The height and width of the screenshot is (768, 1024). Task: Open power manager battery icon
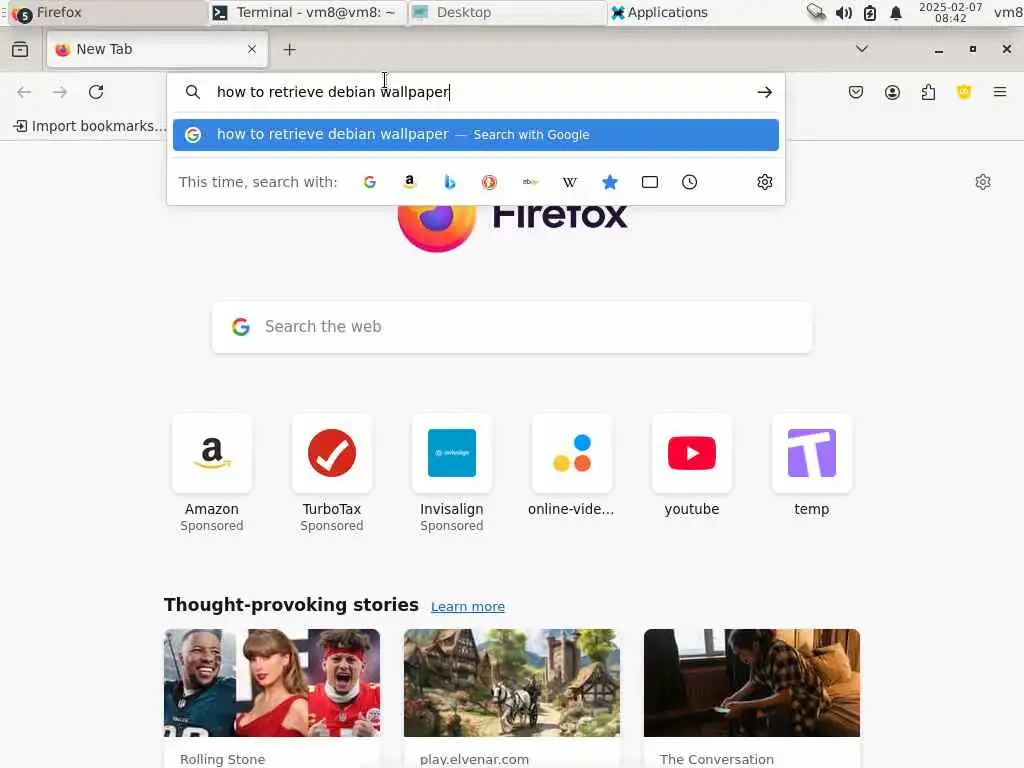pyautogui.click(x=870, y=13)
